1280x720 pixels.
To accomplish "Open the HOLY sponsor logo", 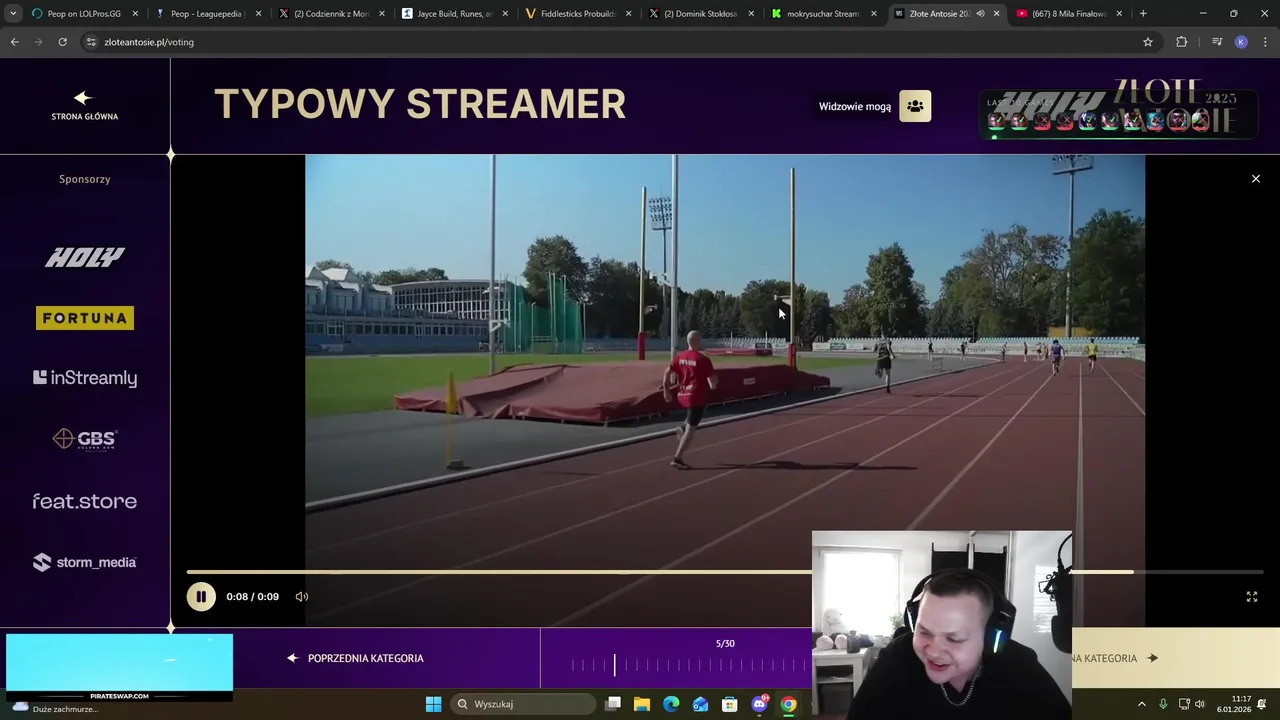I will 85,257.
